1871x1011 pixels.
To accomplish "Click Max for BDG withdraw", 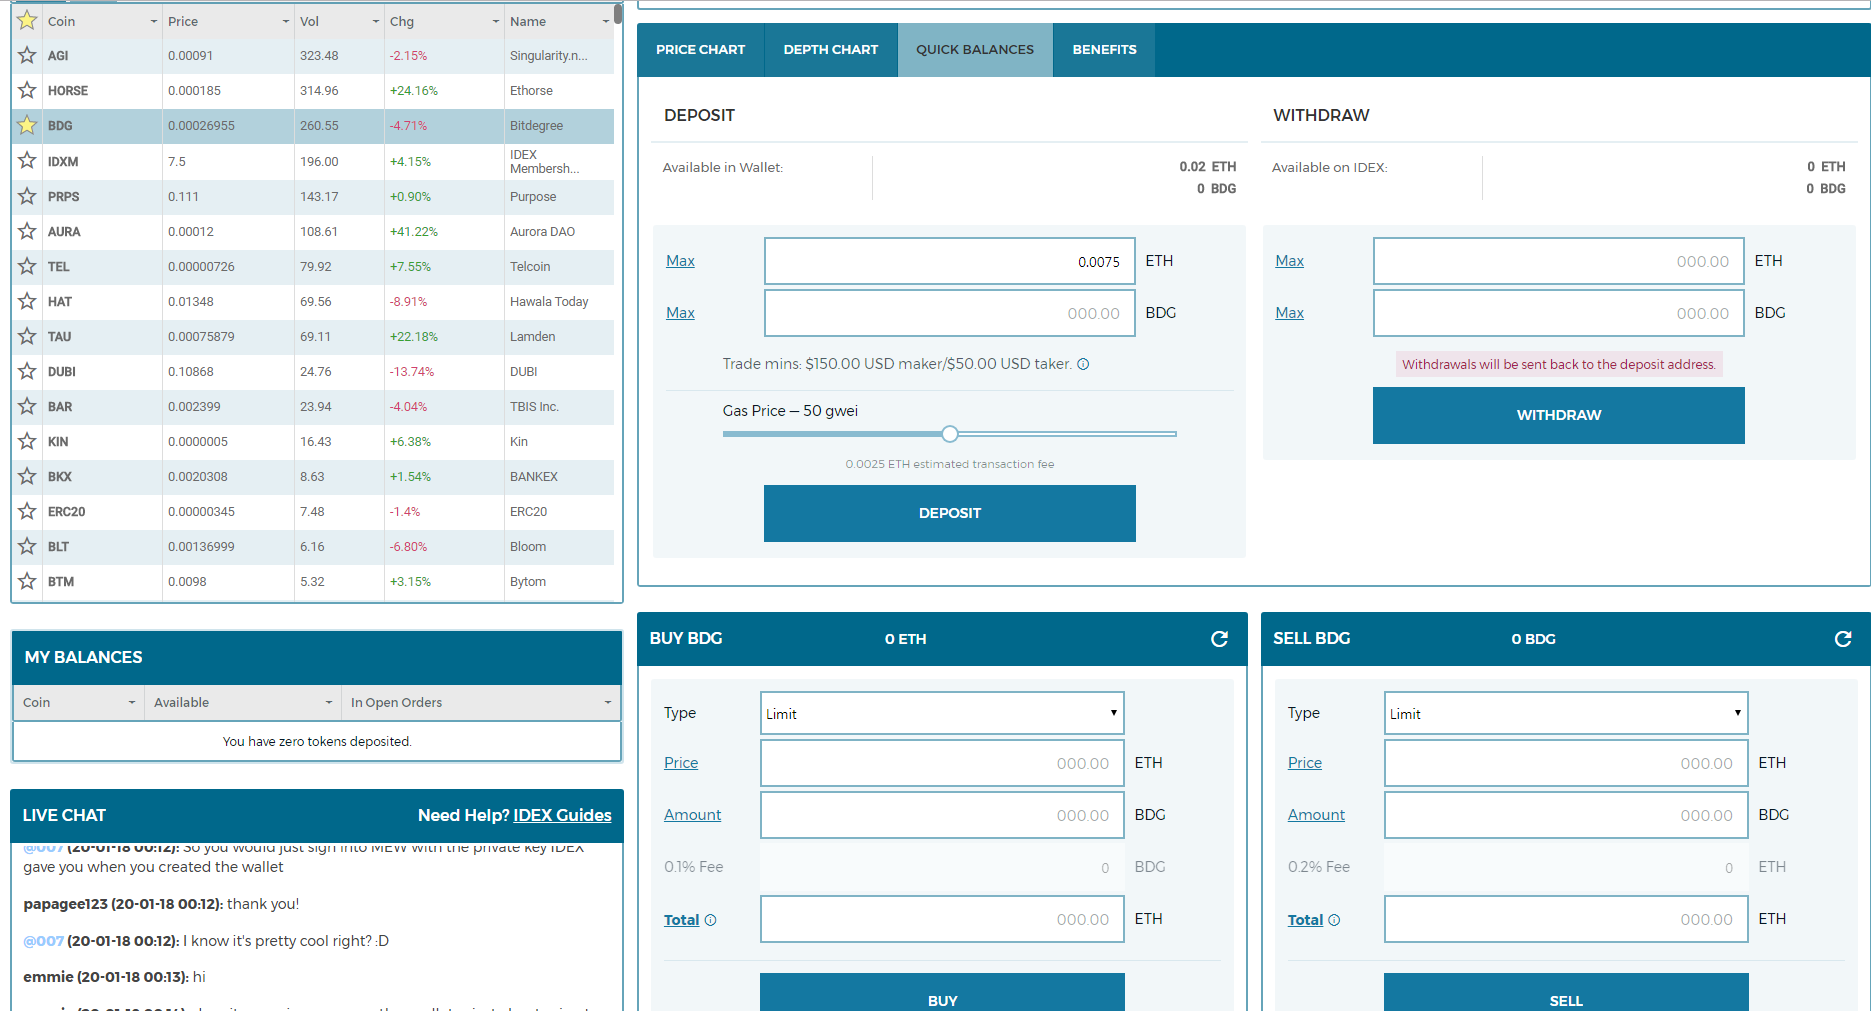I will pyautogui.click(x=1289, y=313).
